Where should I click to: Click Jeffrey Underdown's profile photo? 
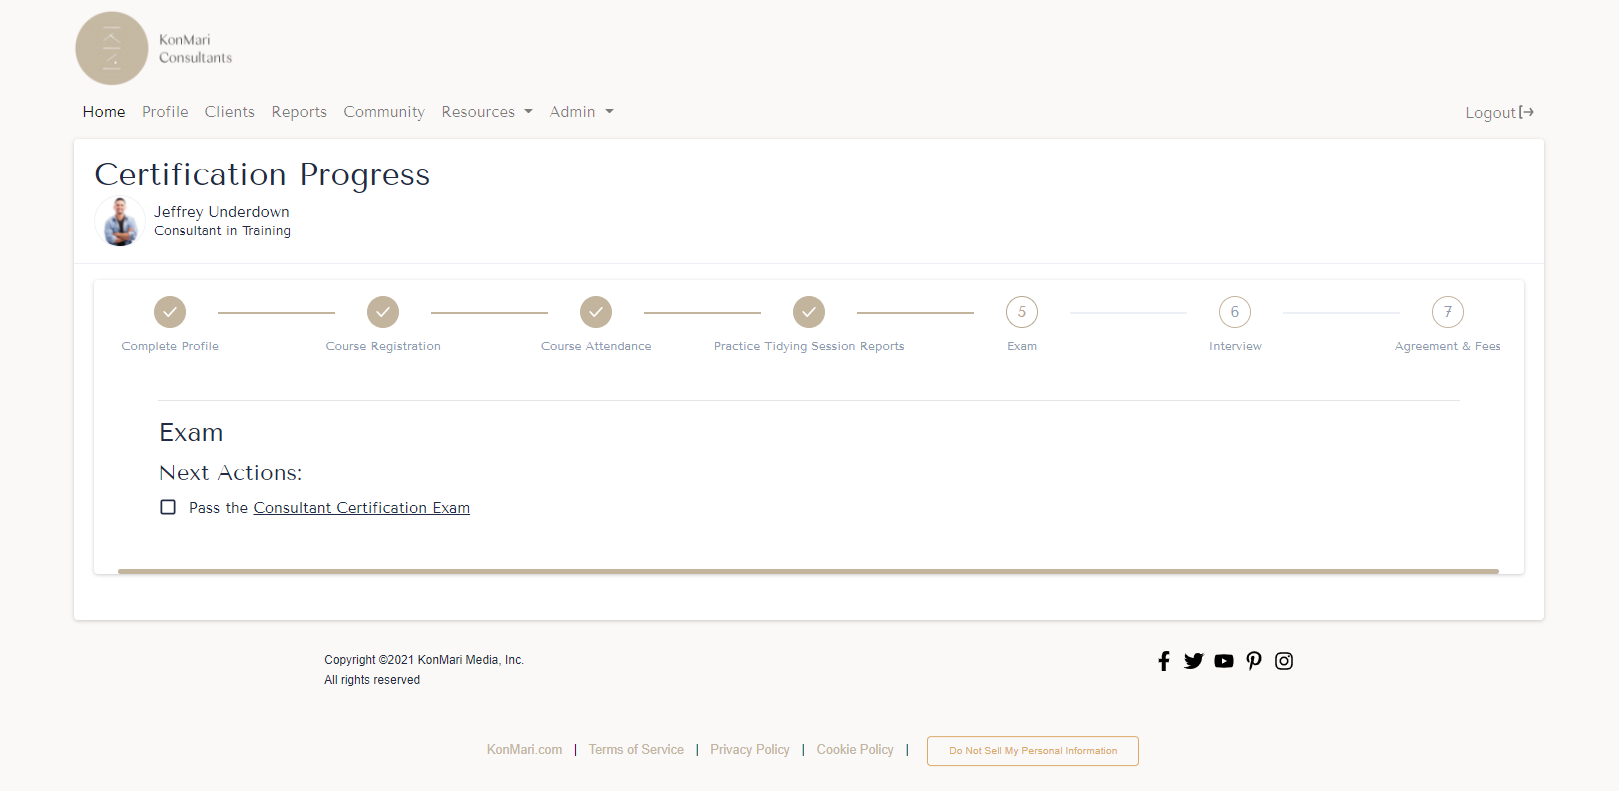tap(120, 221)
